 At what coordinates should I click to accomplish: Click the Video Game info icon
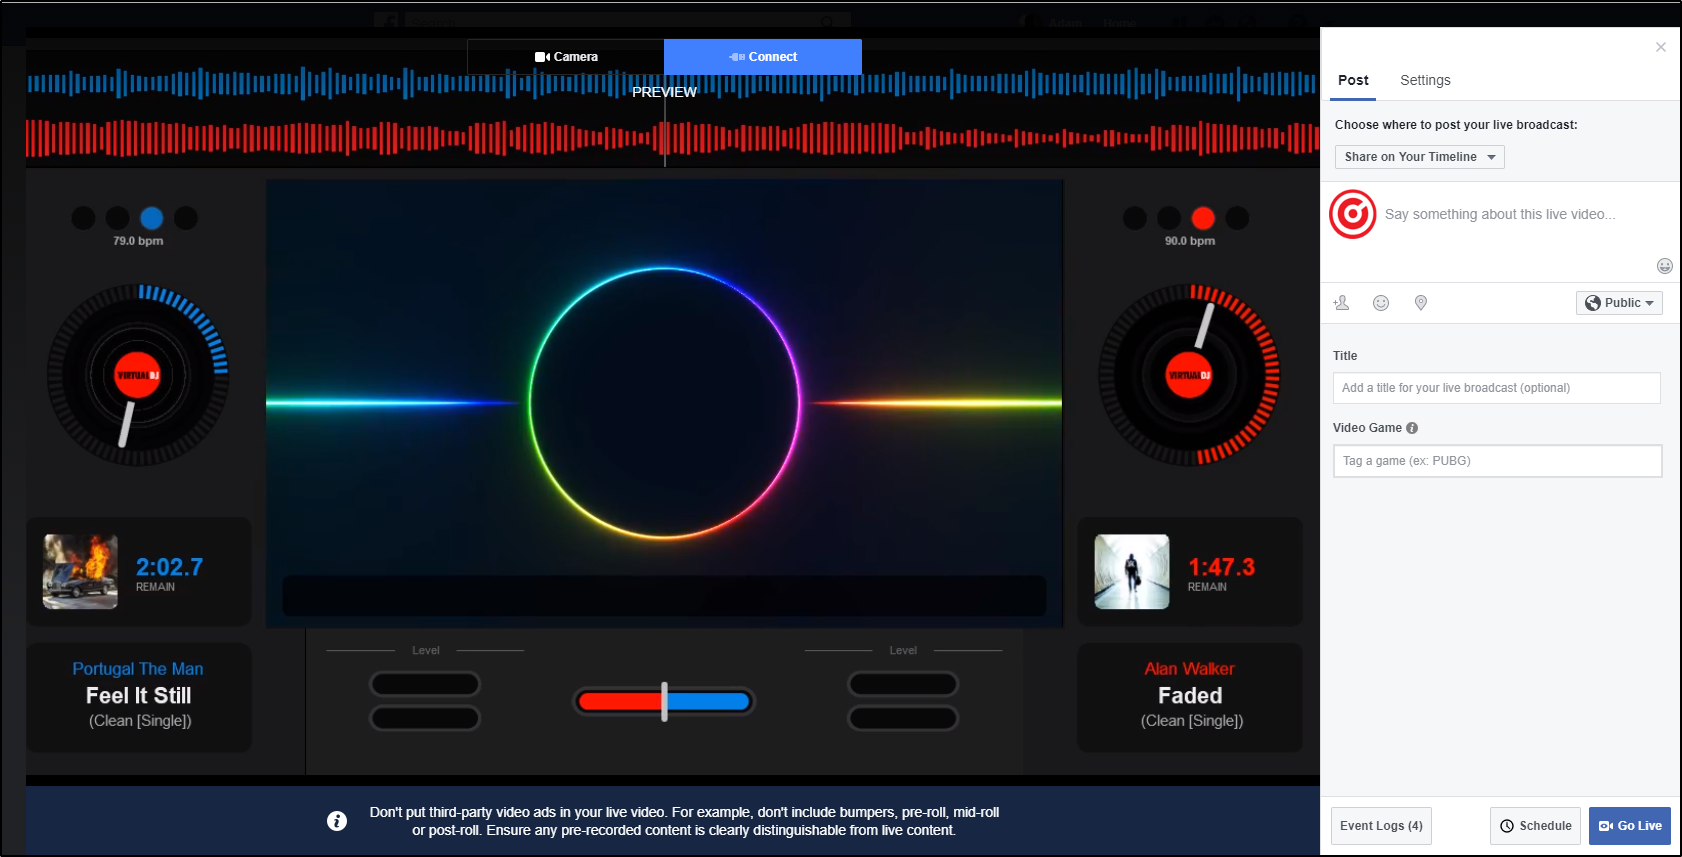[x=1412, y=428]
